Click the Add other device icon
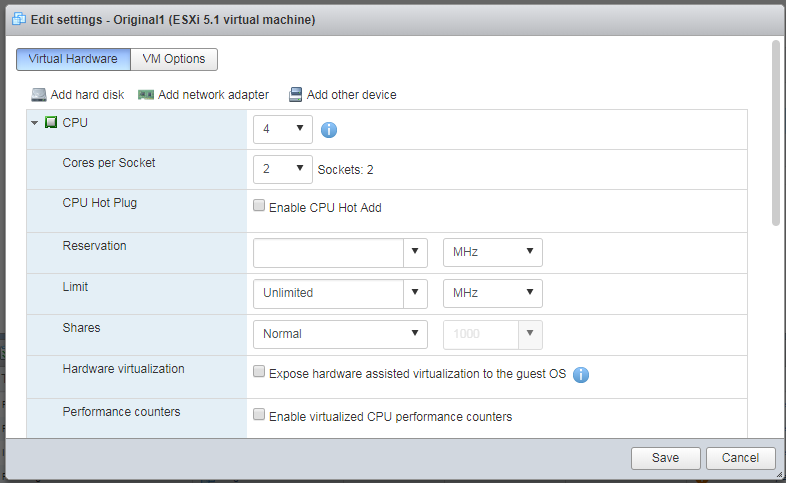786x483 pixels. pos(296,95)
